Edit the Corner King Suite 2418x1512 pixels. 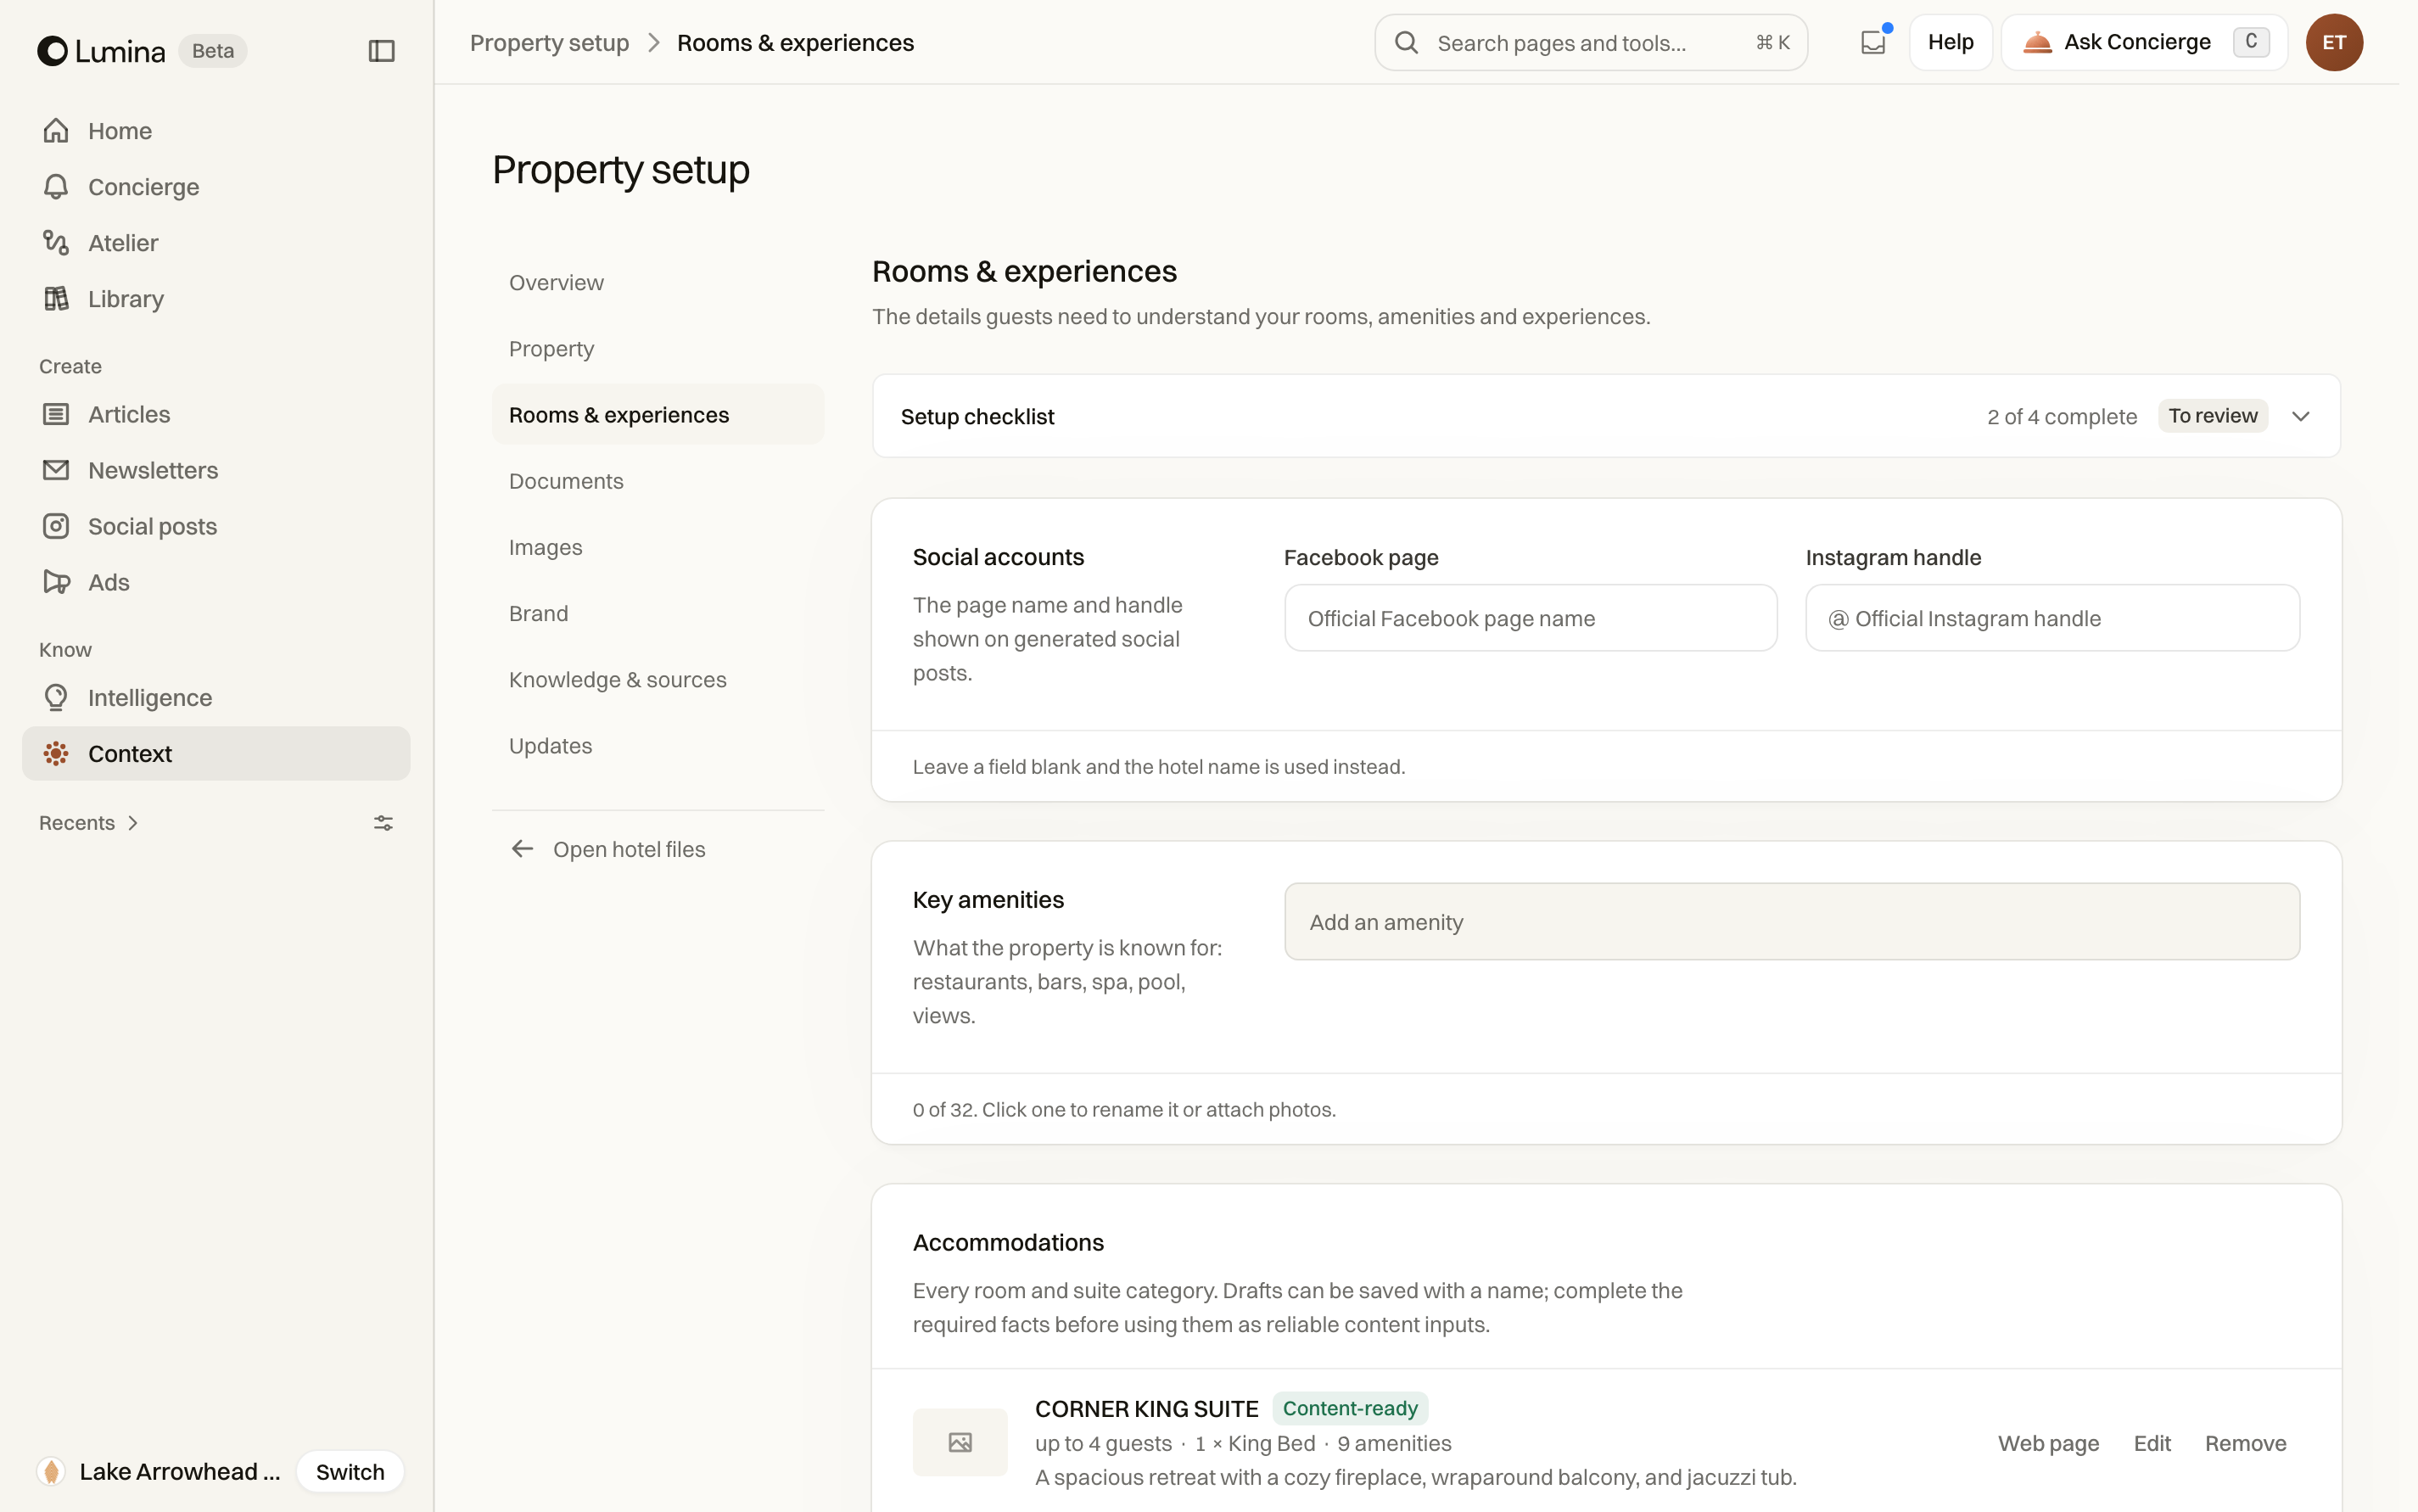[x=2152, y=1443]
